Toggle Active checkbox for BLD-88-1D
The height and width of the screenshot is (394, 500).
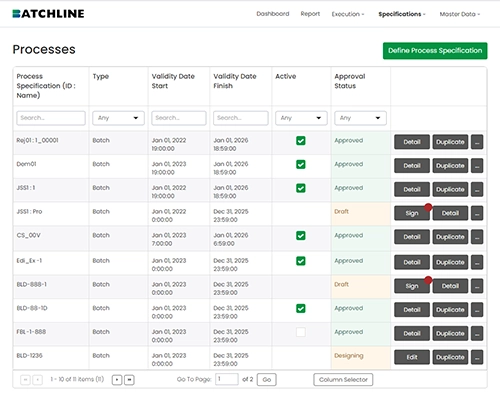tap(301, 308)
